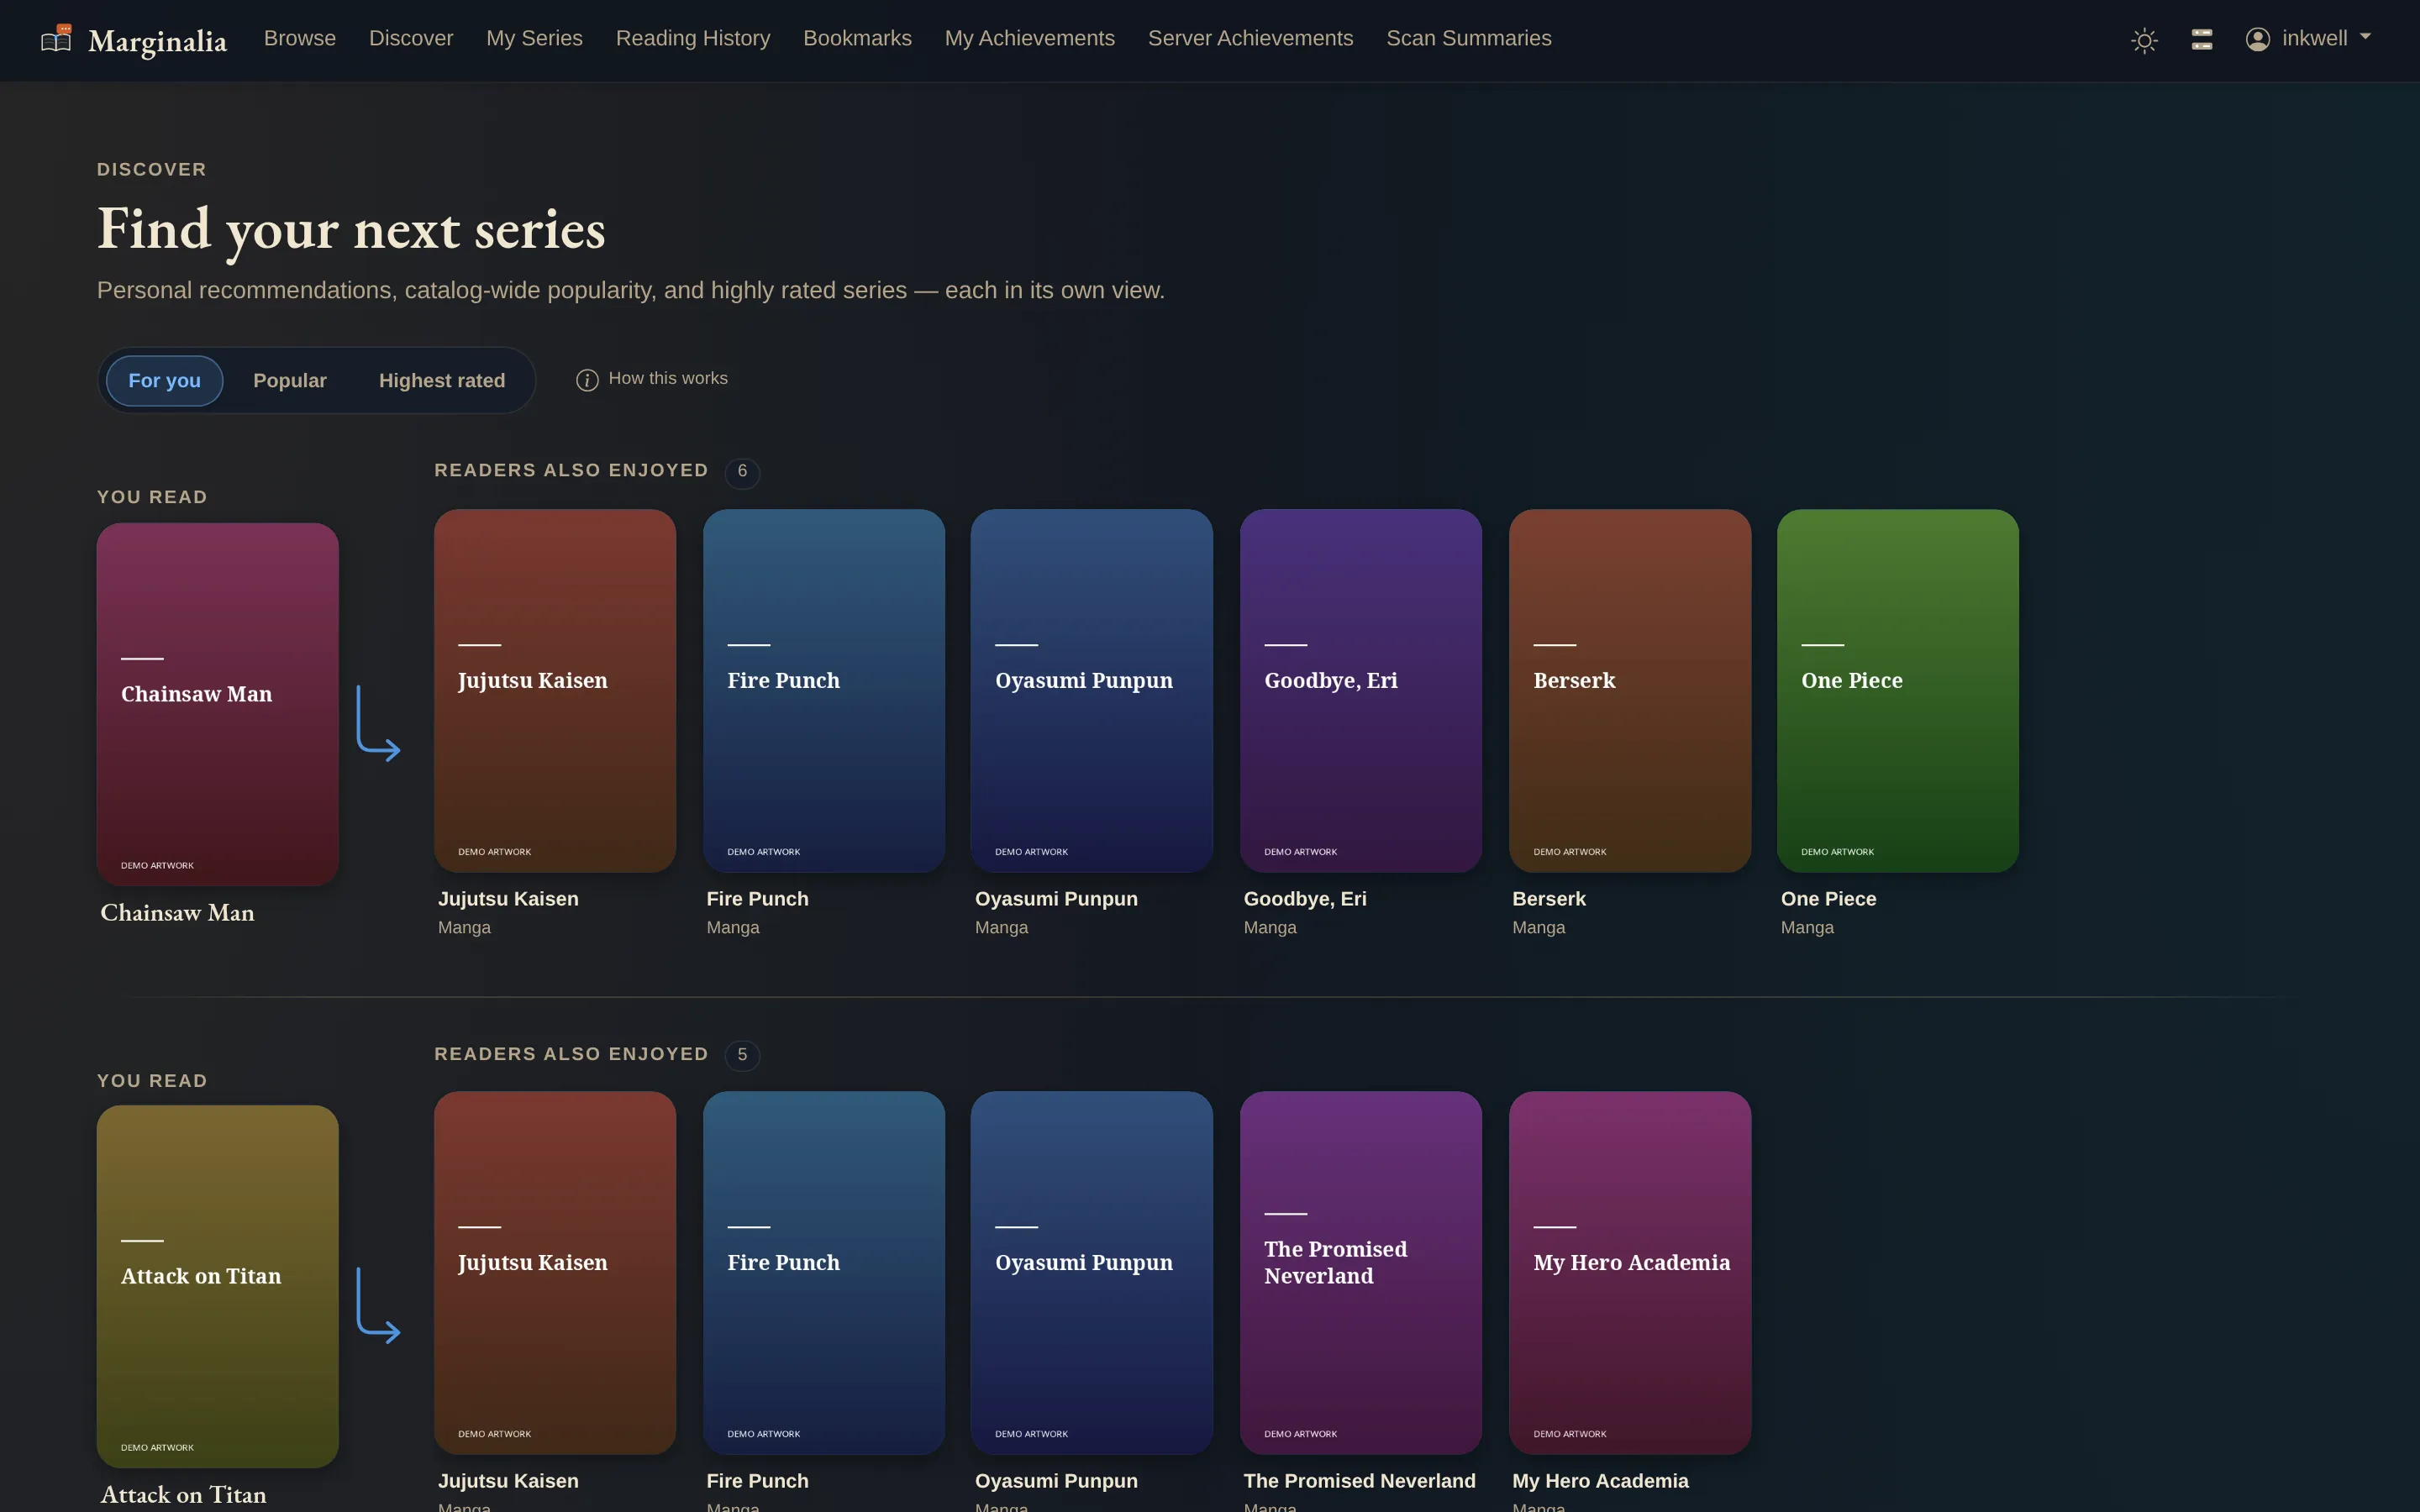
Task: Open Oyasumi Punpun cover in Chainsaw Man row
Action: (x=1092, y=690)
